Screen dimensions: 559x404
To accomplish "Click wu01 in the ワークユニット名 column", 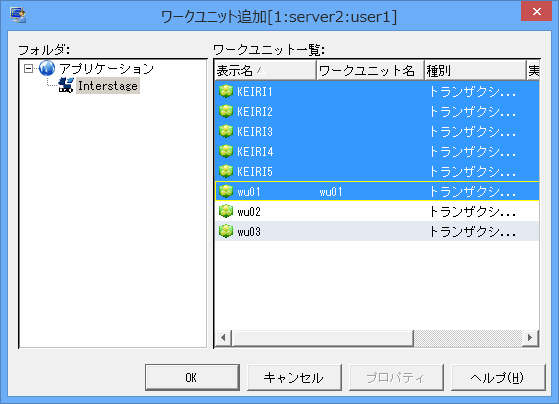I will coord(331,192).
